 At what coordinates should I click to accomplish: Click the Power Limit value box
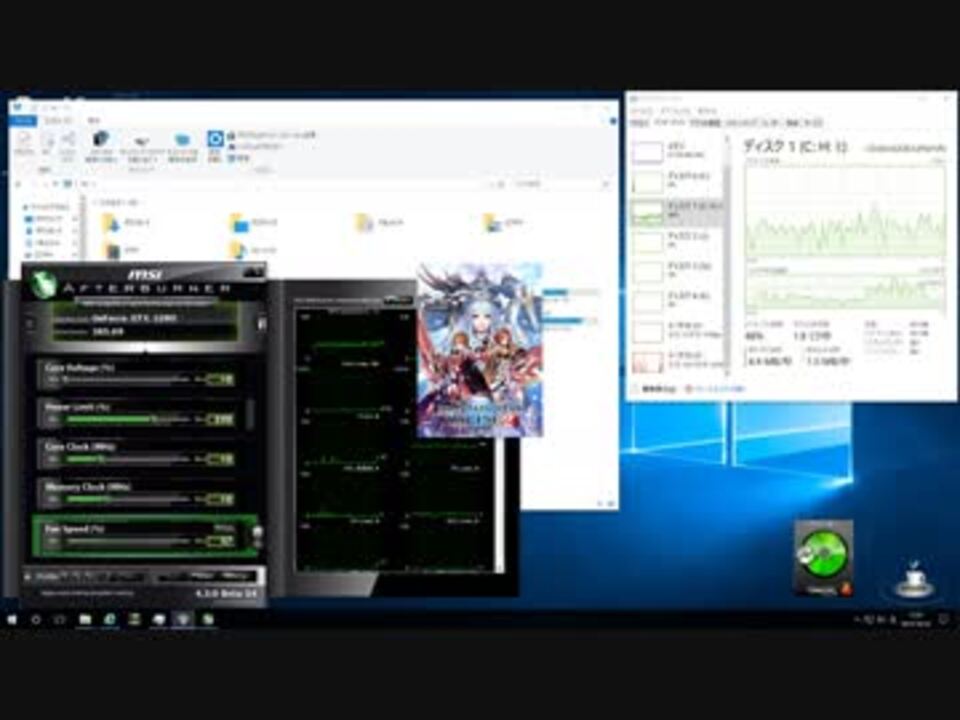(220, 419)
